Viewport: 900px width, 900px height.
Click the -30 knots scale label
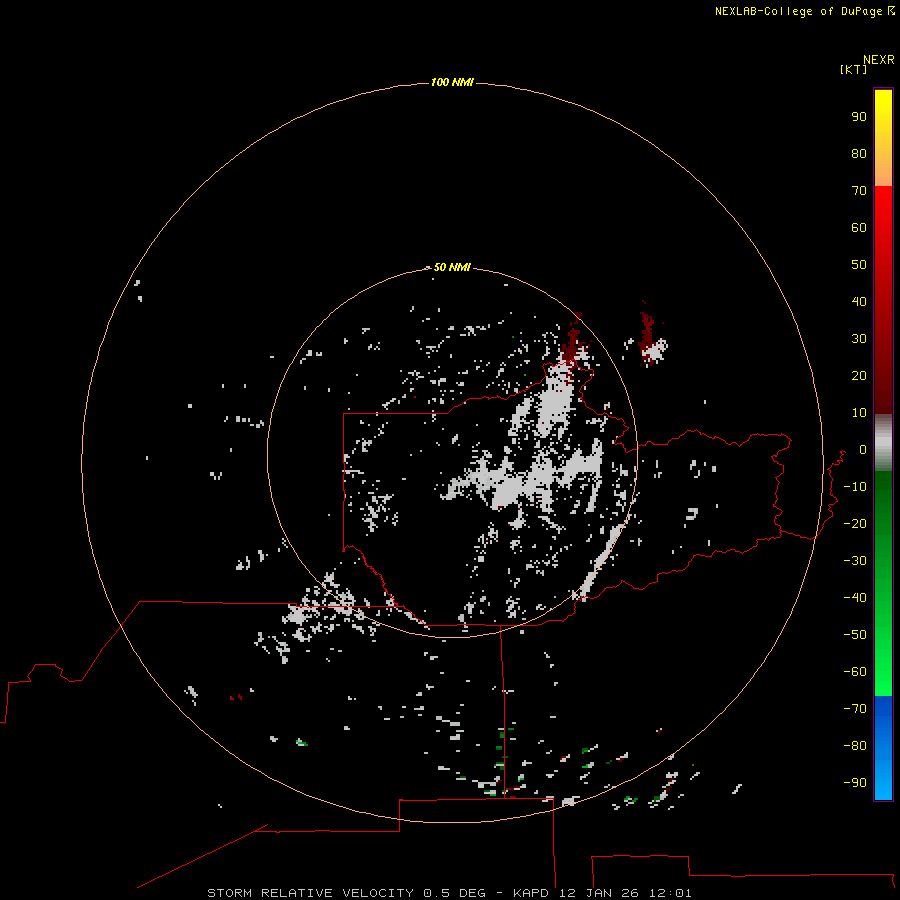point(855,561)
